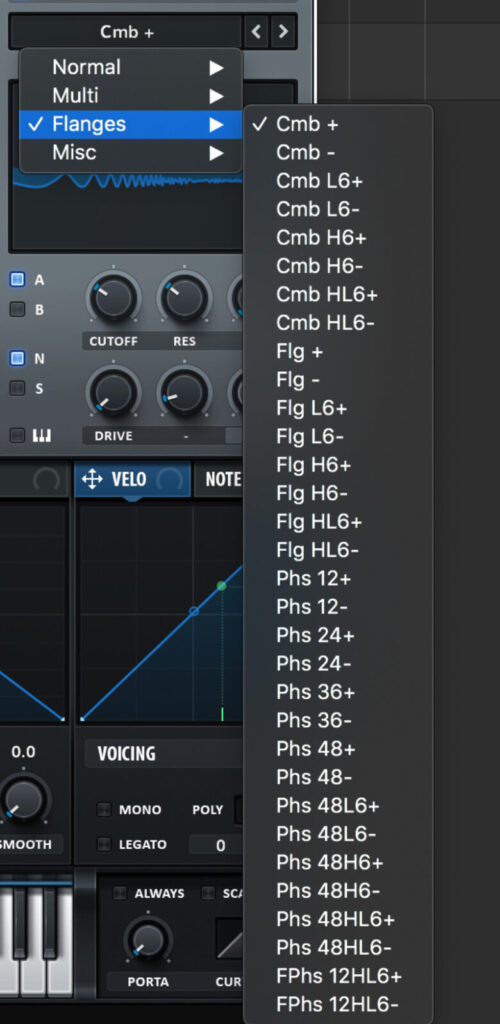This screenshot has width=500, height=1024.
Task: Select Flg + filter
Action: tap(337, 351)
